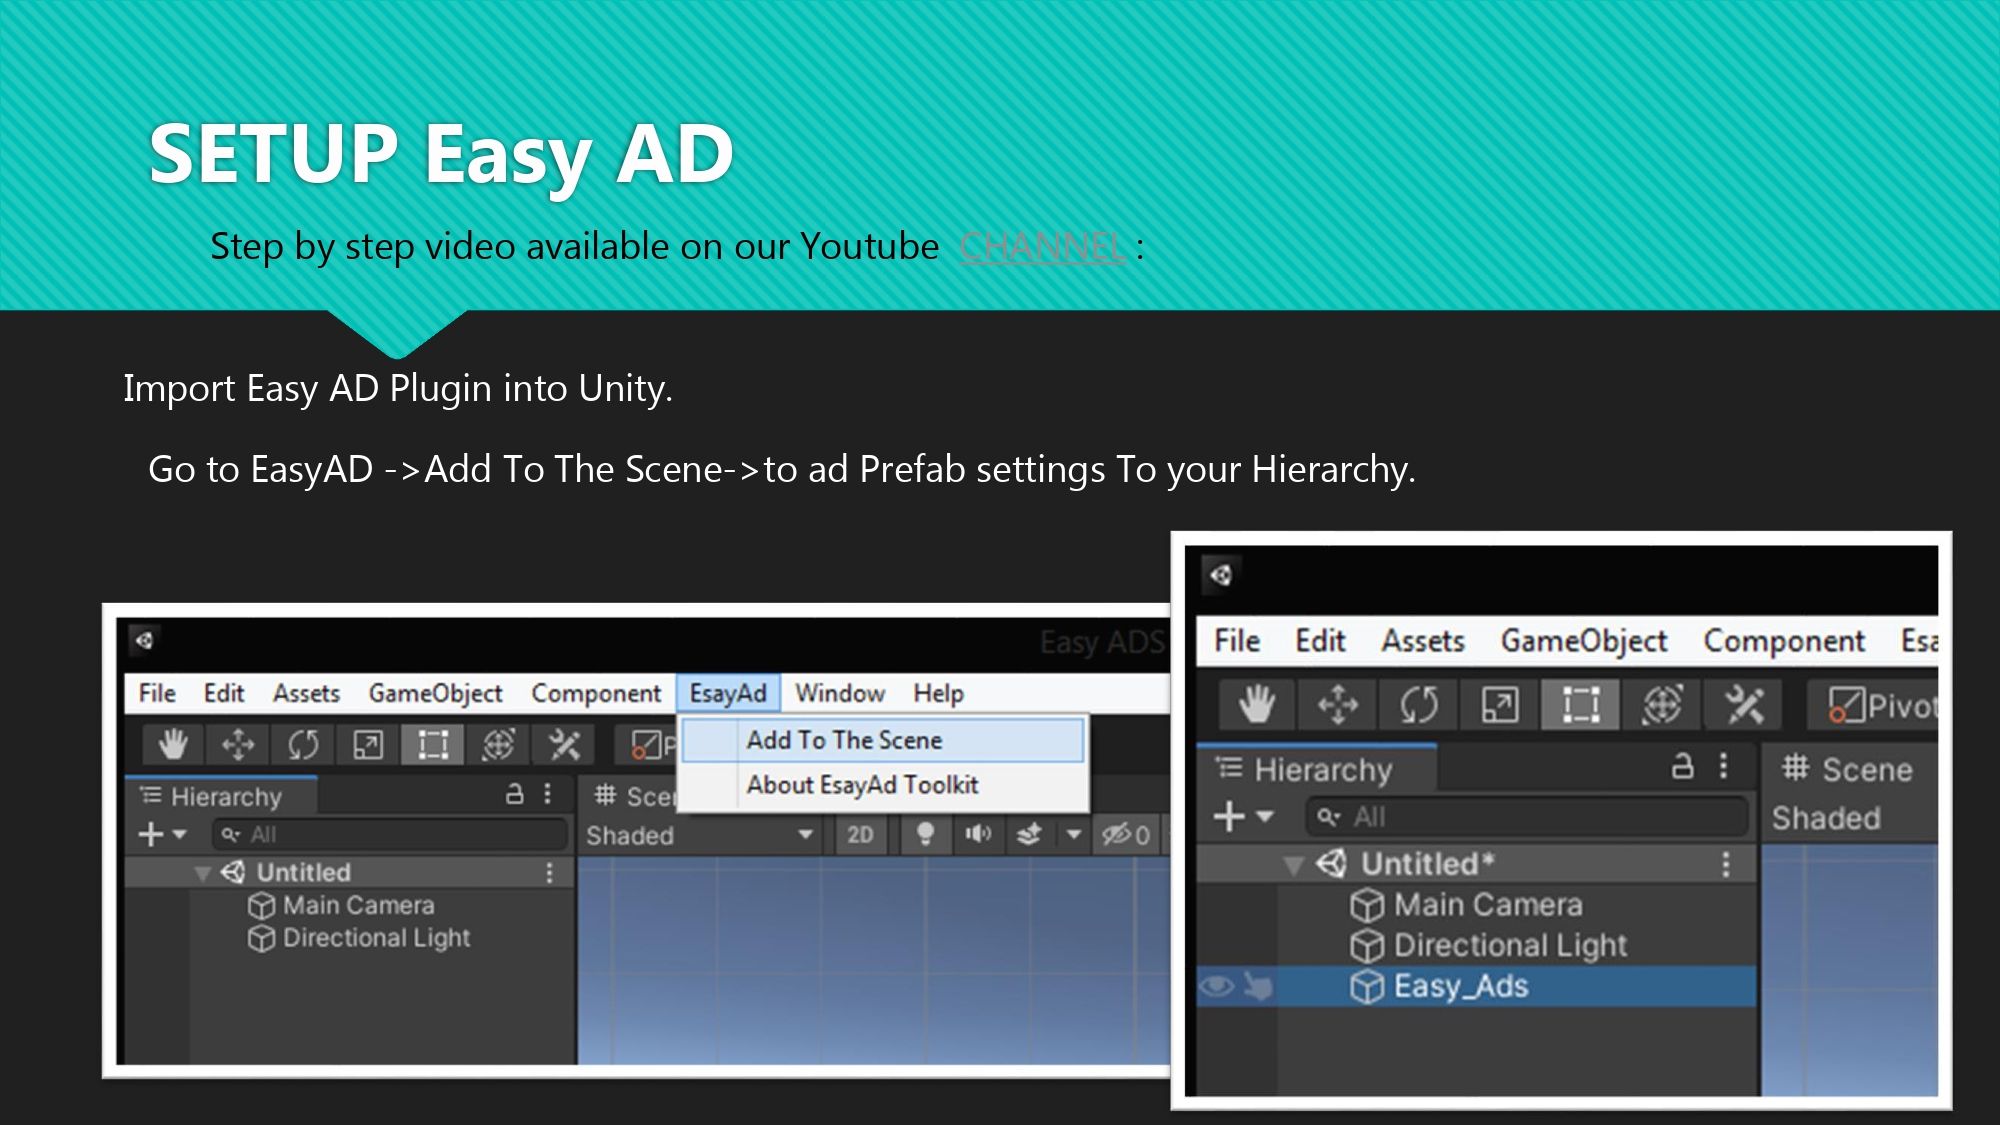Collapse the Untitled* scene tree
Viewport: 2000px width, 1125px height.
pos(1293,865)
